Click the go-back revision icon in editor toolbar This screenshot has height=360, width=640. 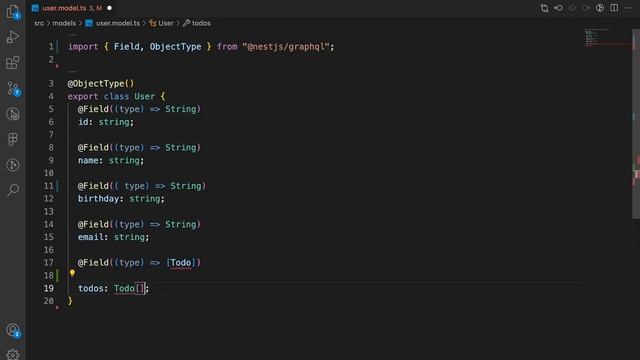pos(558,8)
